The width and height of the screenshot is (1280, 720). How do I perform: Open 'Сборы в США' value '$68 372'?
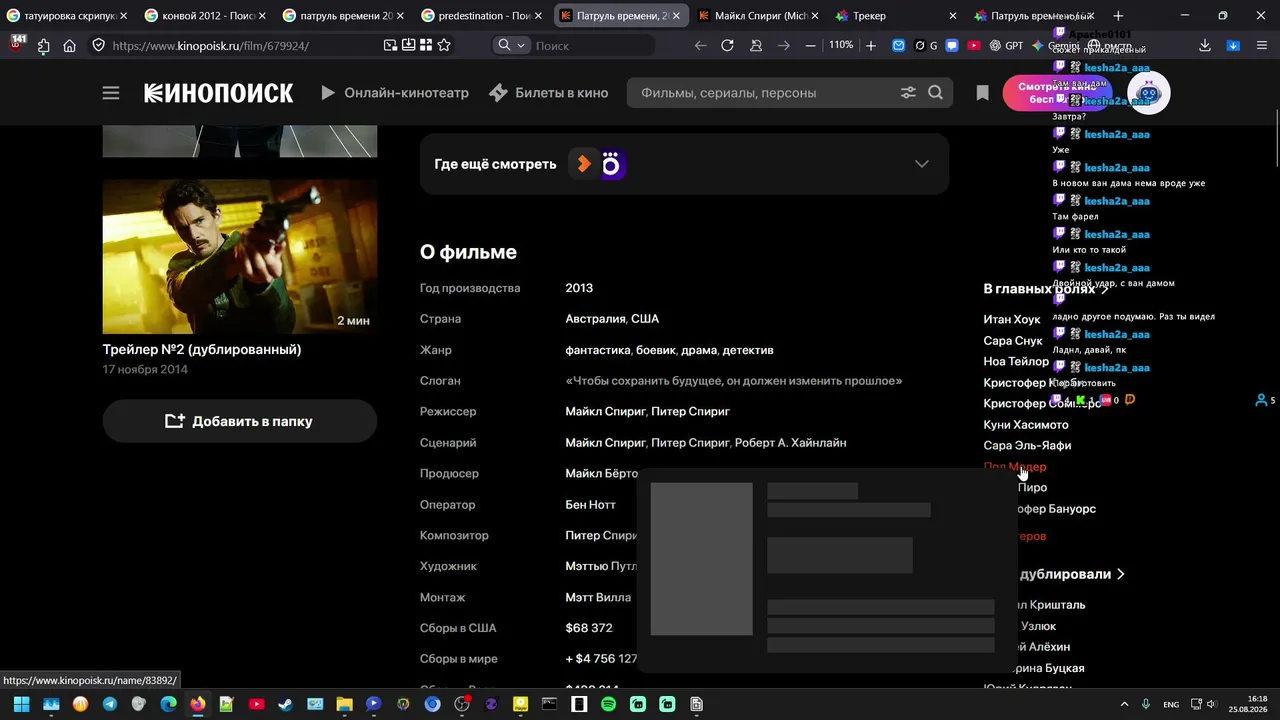tap(589, 629)
